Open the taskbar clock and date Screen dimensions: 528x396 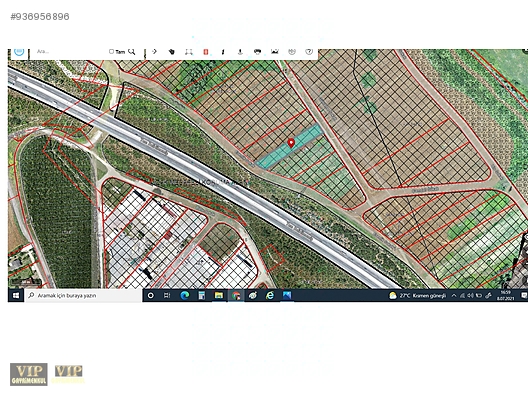(x=505, y=295)
